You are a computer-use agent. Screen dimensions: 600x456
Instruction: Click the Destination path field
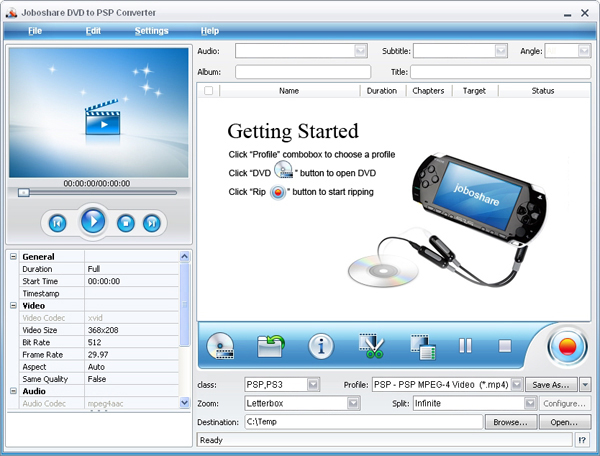point(364,422)
